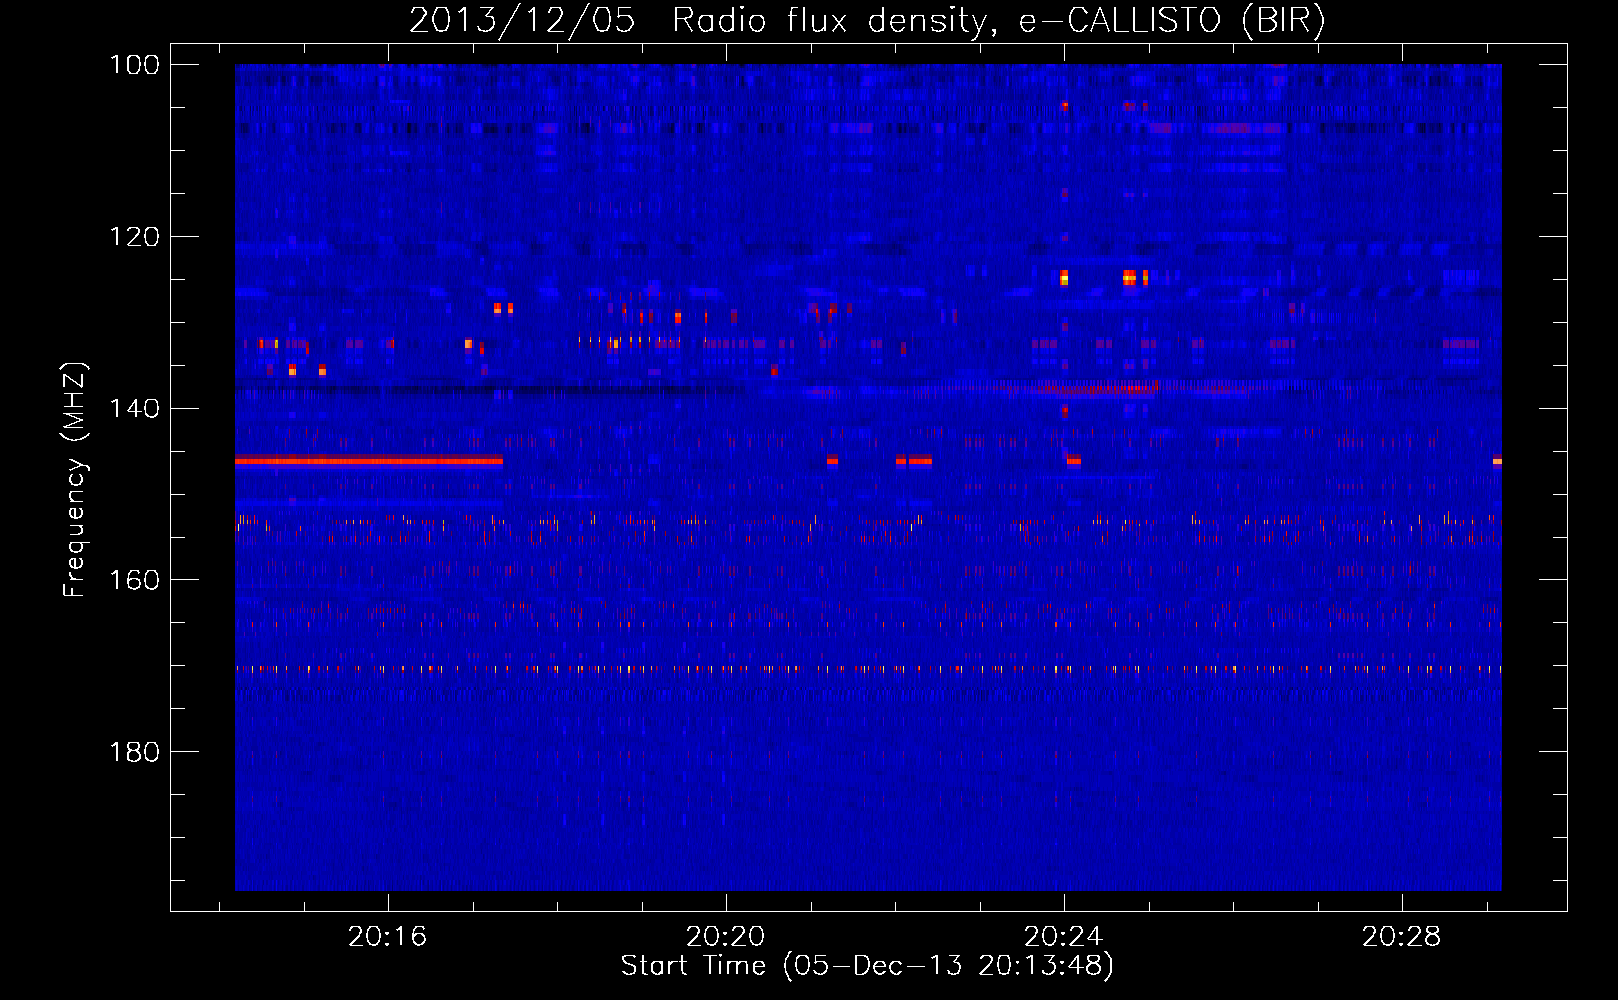The height and width of the screenshot is (1000, 1618).
Task: Click the 160 frequency tick label
Action: point(134,580)
